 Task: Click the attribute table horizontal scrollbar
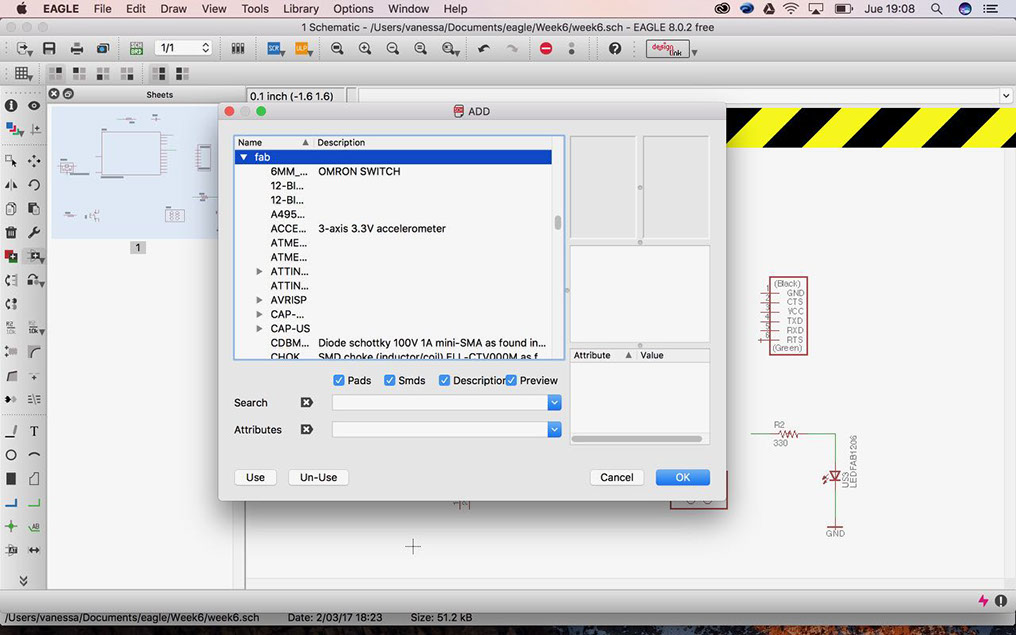637,439
